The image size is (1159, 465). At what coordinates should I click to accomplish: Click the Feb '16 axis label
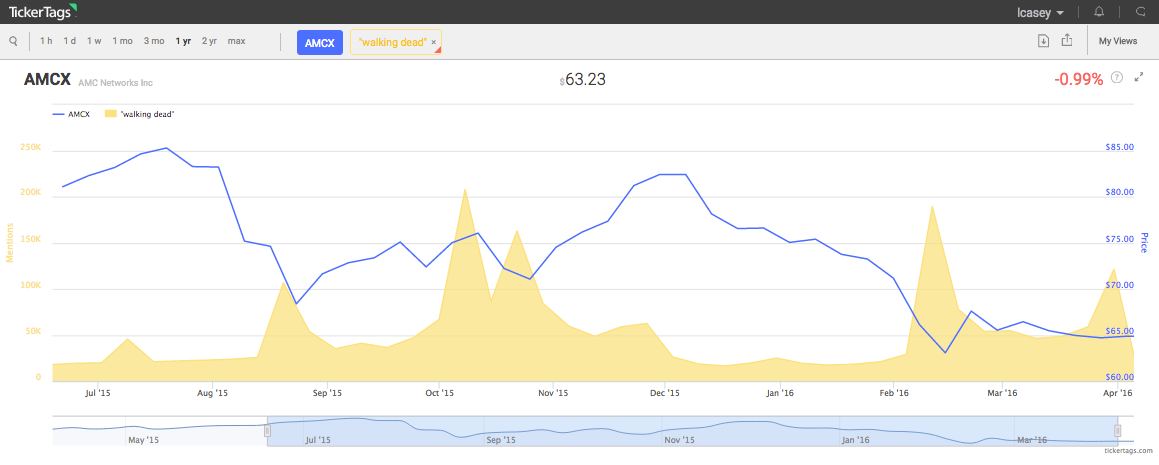click(x=894, y=393)
